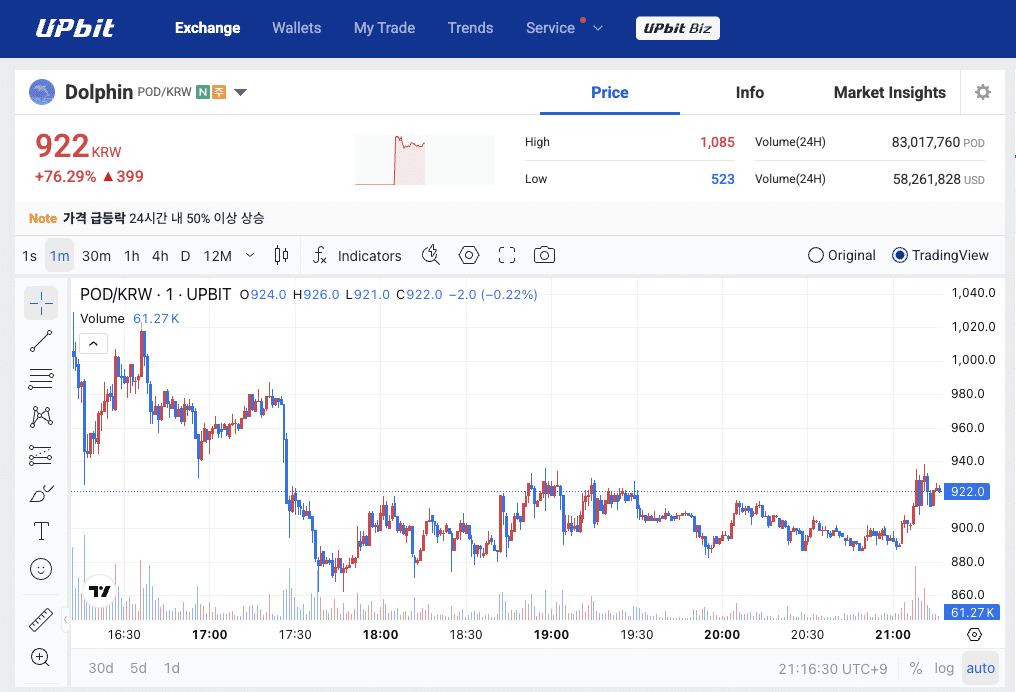This screenshot has width=1016, height=692.
Task: Expand more chart interval options
Action: coord(250,255)
